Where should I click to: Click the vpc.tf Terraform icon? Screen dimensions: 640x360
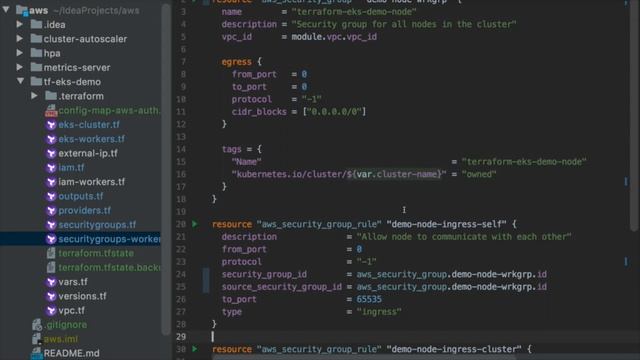[x=51, y=311]
